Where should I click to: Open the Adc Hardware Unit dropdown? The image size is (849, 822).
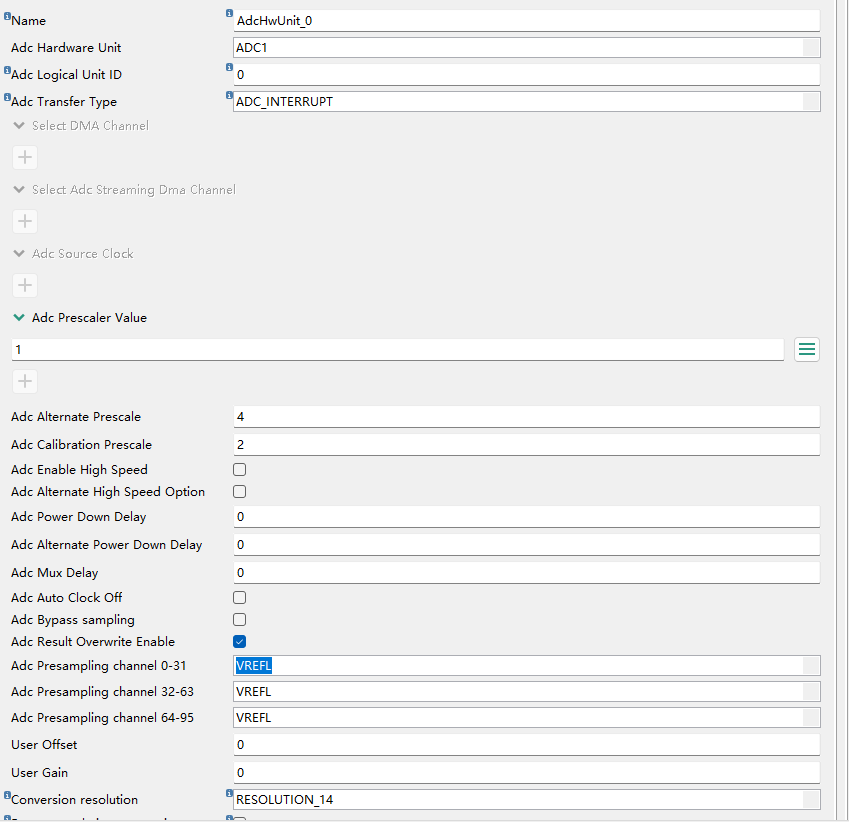(x=526, y=48)
